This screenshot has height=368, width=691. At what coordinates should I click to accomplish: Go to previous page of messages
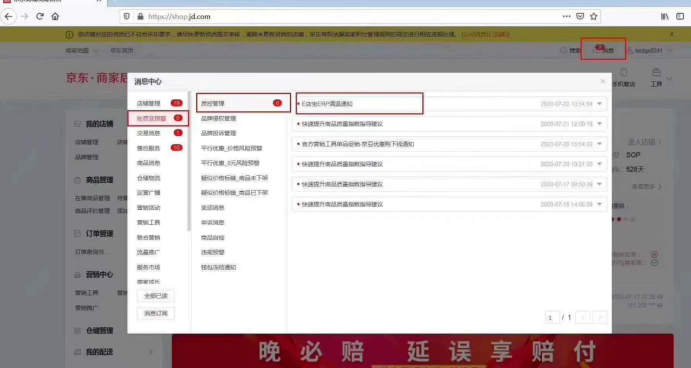click(583, 317)
